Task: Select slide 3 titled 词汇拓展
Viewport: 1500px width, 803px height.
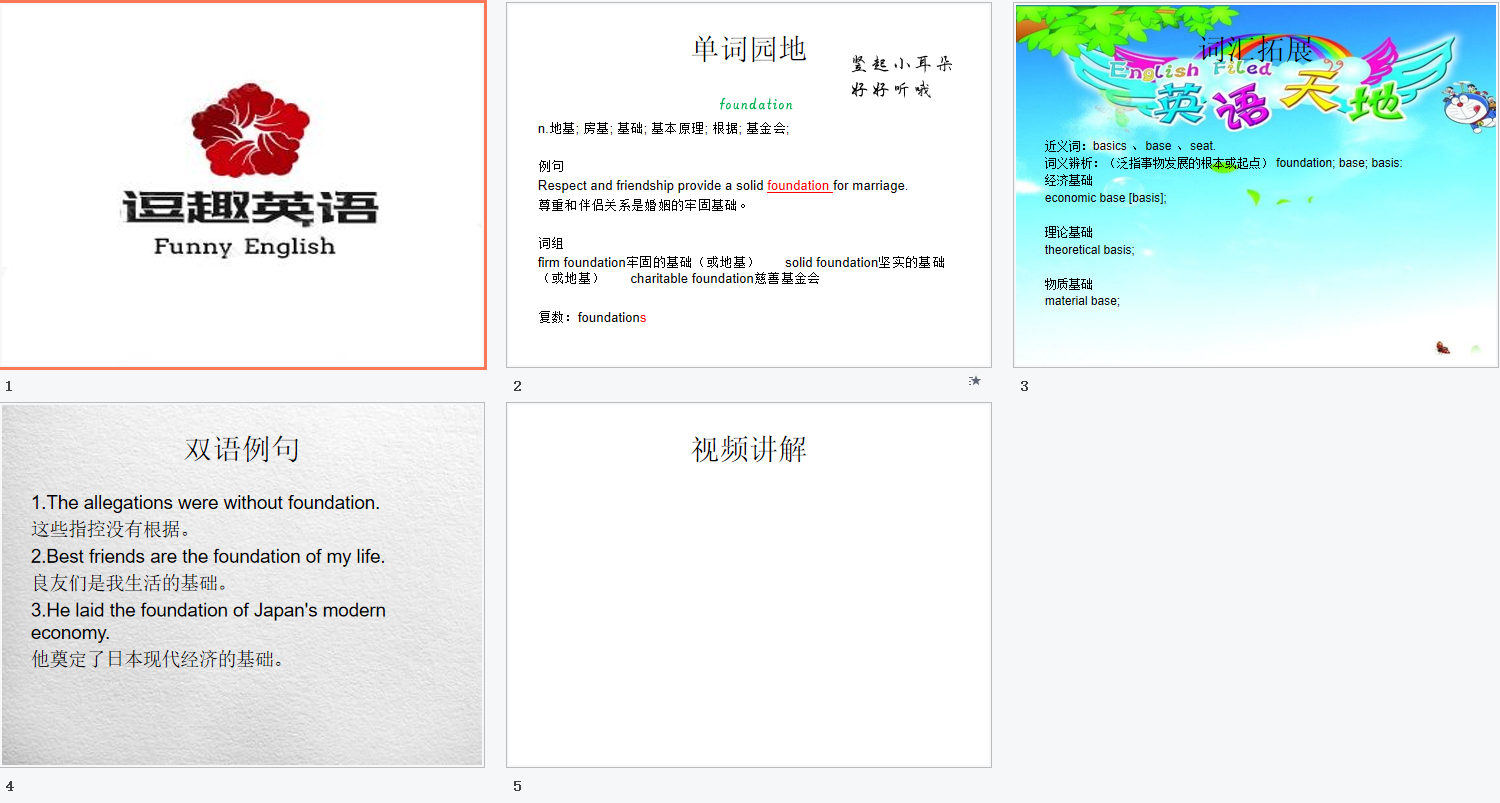Action: coord(1256,185)
